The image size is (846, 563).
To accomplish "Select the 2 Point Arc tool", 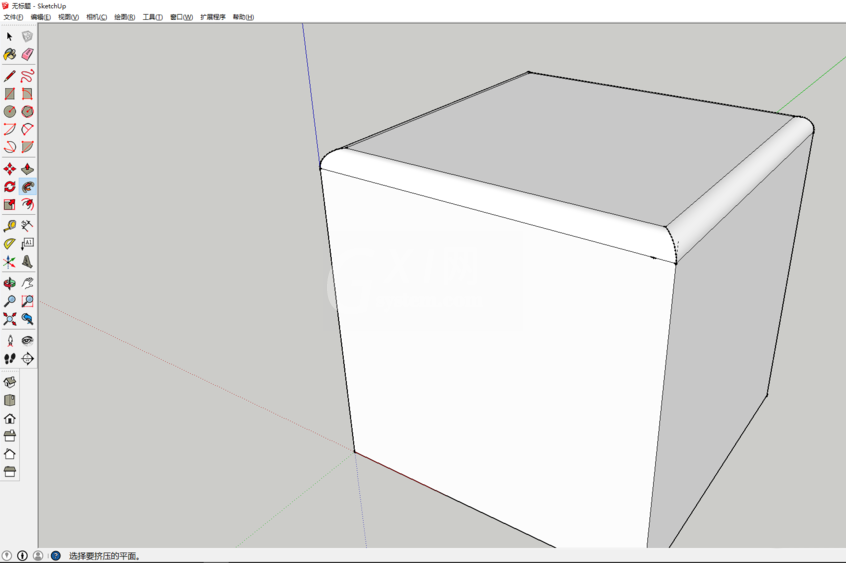I will 28,130.
